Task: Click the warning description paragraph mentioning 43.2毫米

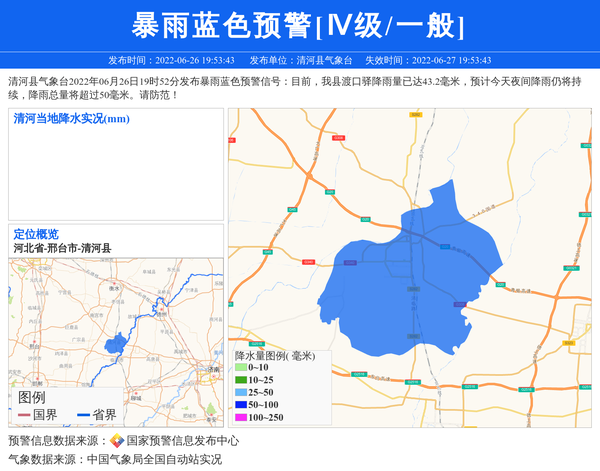Action: (x=295, y=88)
